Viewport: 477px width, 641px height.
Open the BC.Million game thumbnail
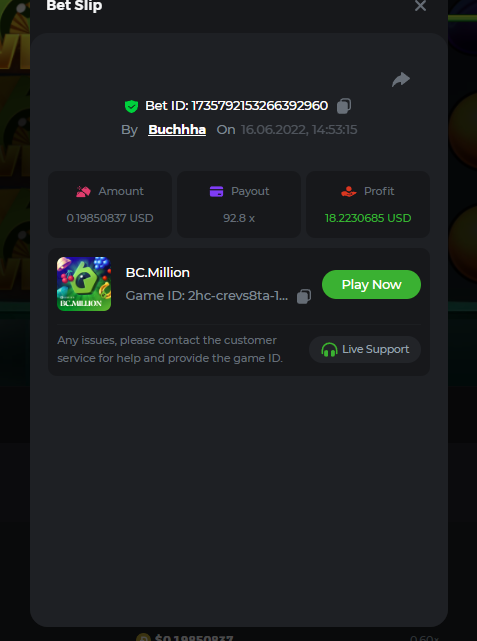(84, 284)
